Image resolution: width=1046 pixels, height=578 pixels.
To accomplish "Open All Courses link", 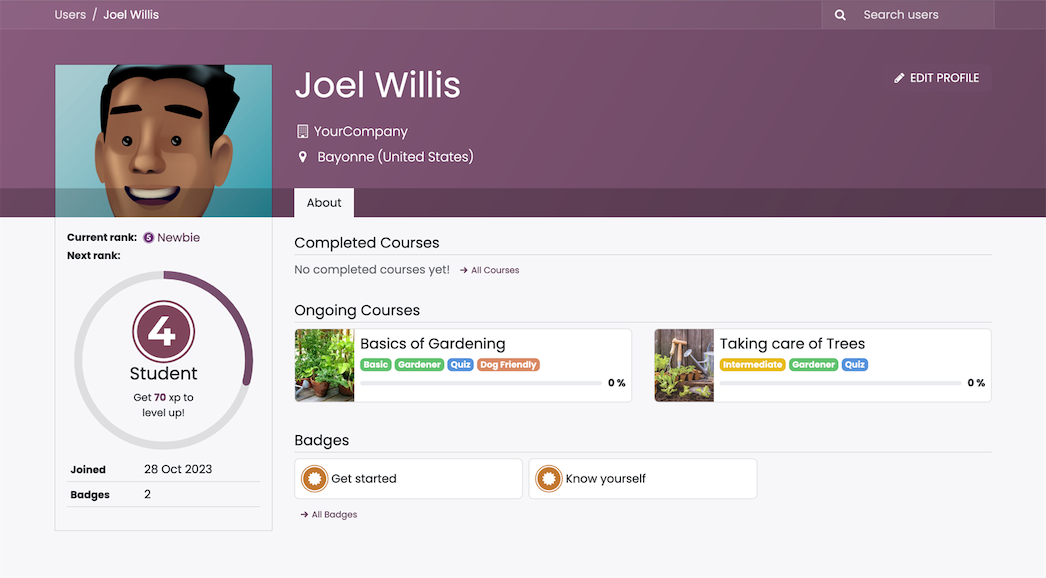I will [494, 269].
